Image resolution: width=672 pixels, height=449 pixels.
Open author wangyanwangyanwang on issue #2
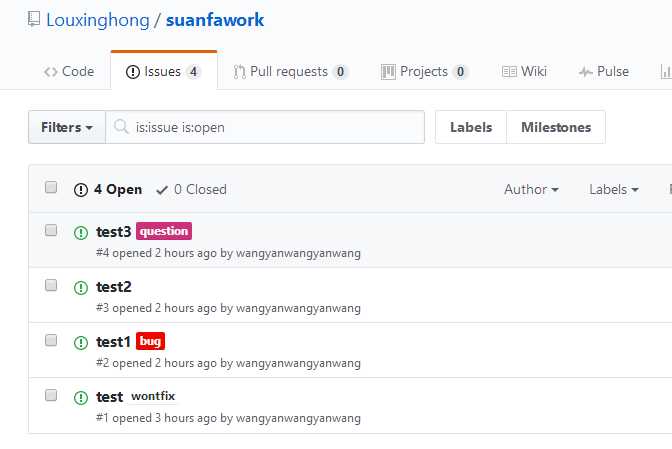(298, 363)
